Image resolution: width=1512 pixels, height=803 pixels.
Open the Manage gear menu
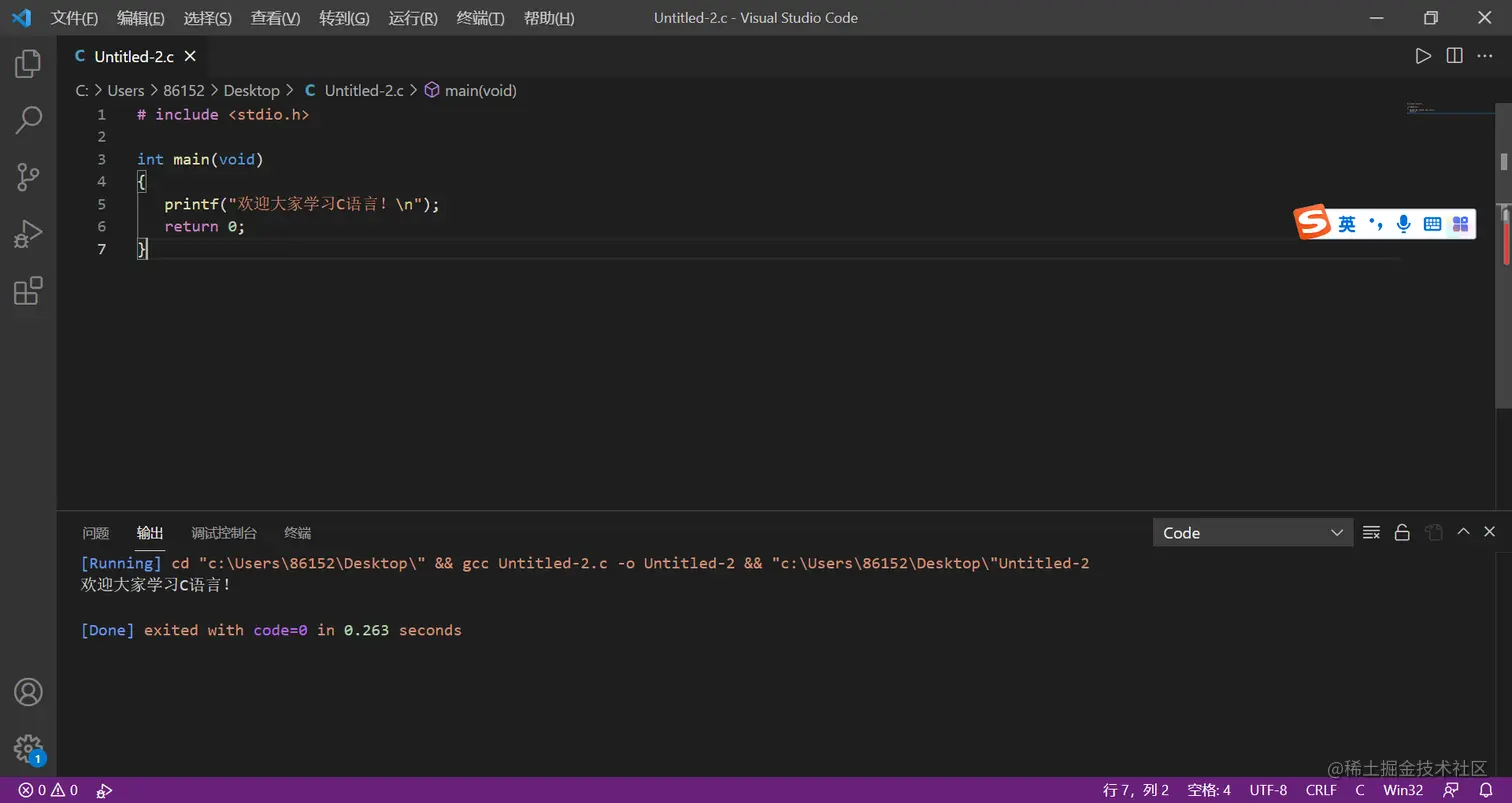[x=28, y=748]
